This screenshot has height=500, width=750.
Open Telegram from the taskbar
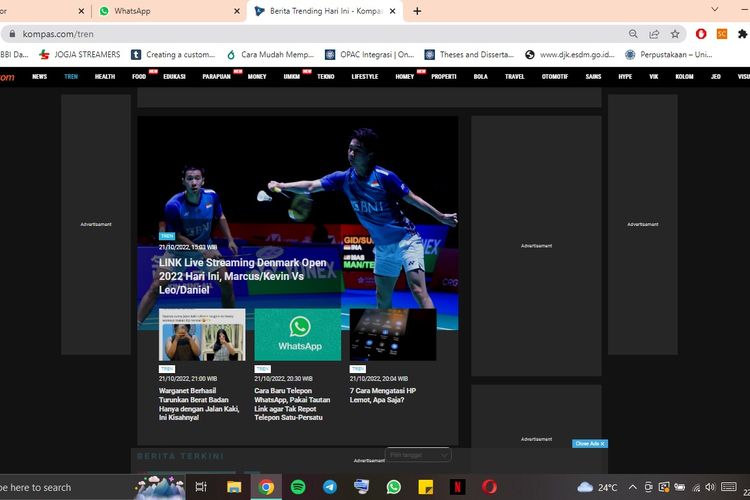pyautogui.click(x=330, y=487)
